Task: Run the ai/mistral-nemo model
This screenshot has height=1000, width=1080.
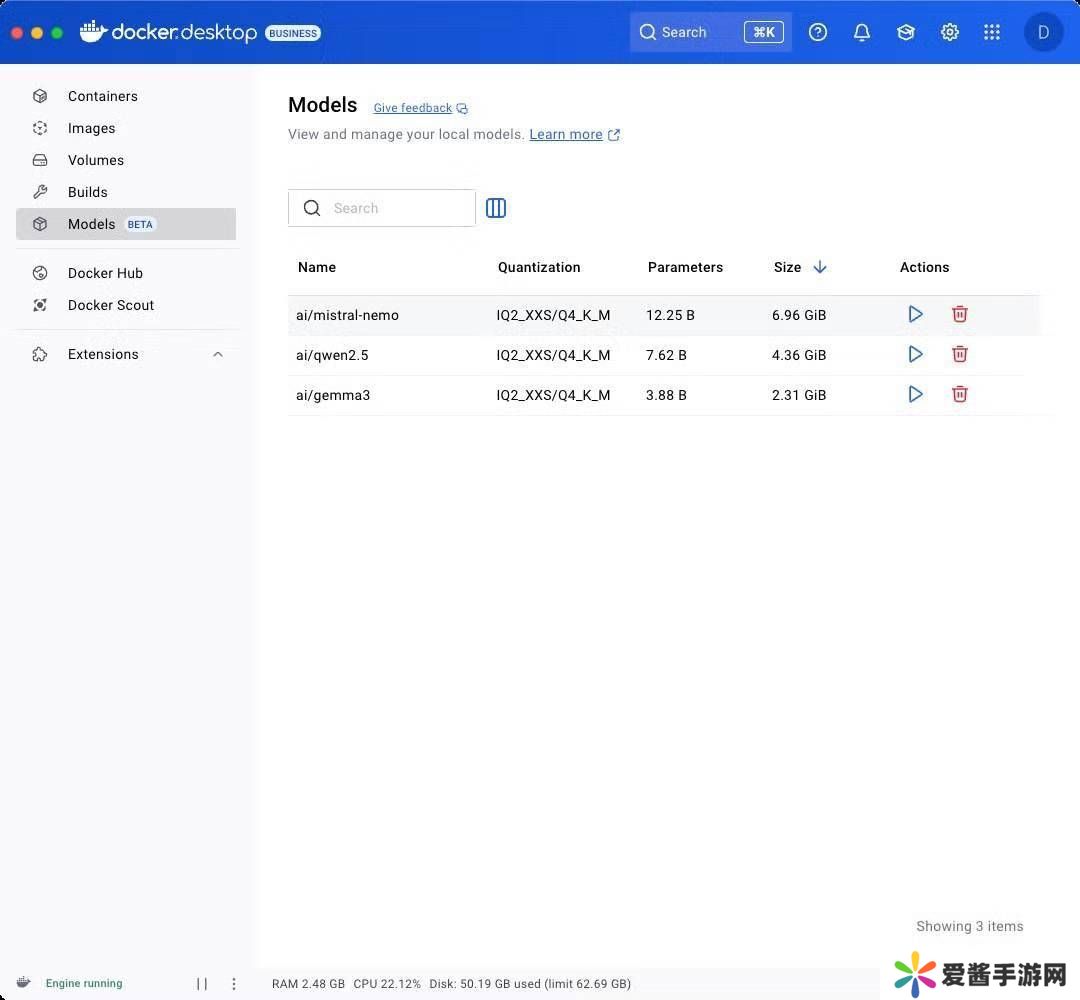Action: point(915,314)
